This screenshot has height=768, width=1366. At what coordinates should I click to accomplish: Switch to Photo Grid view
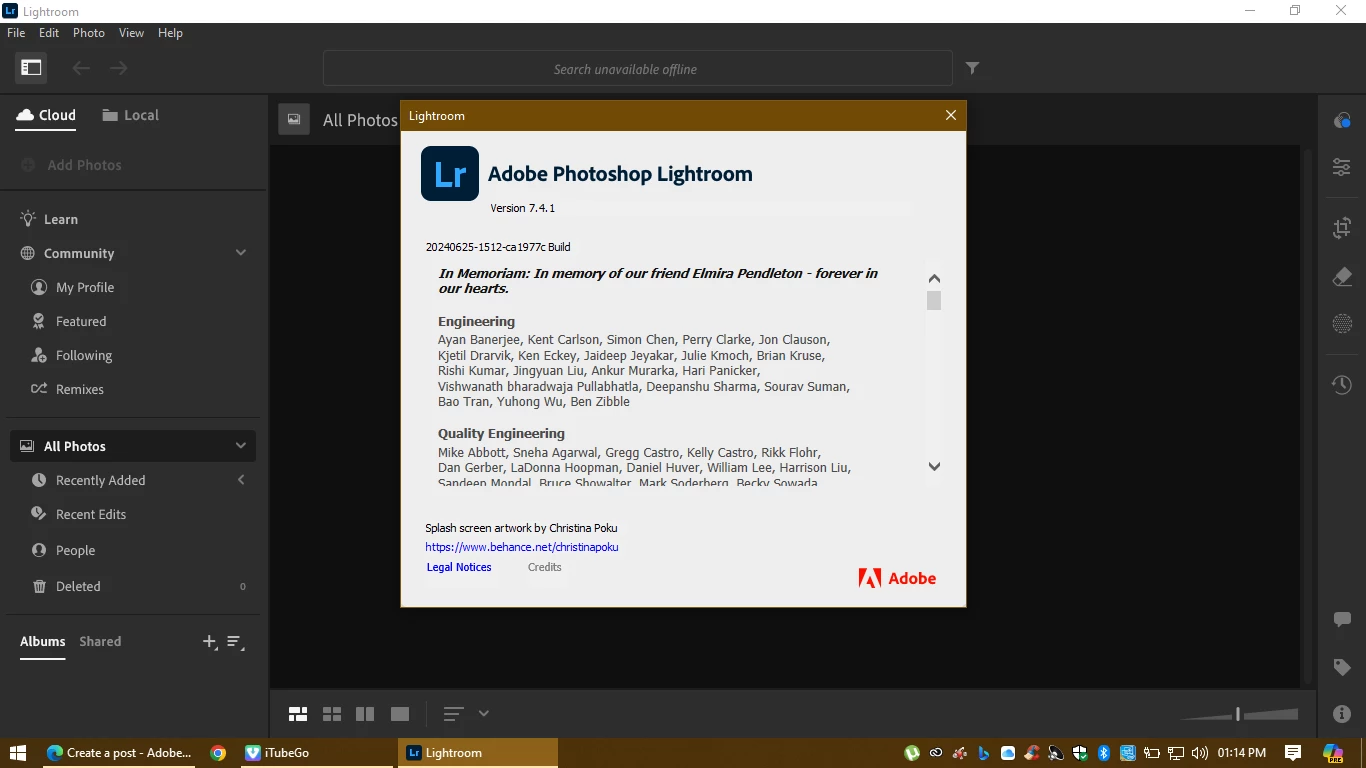298,714
